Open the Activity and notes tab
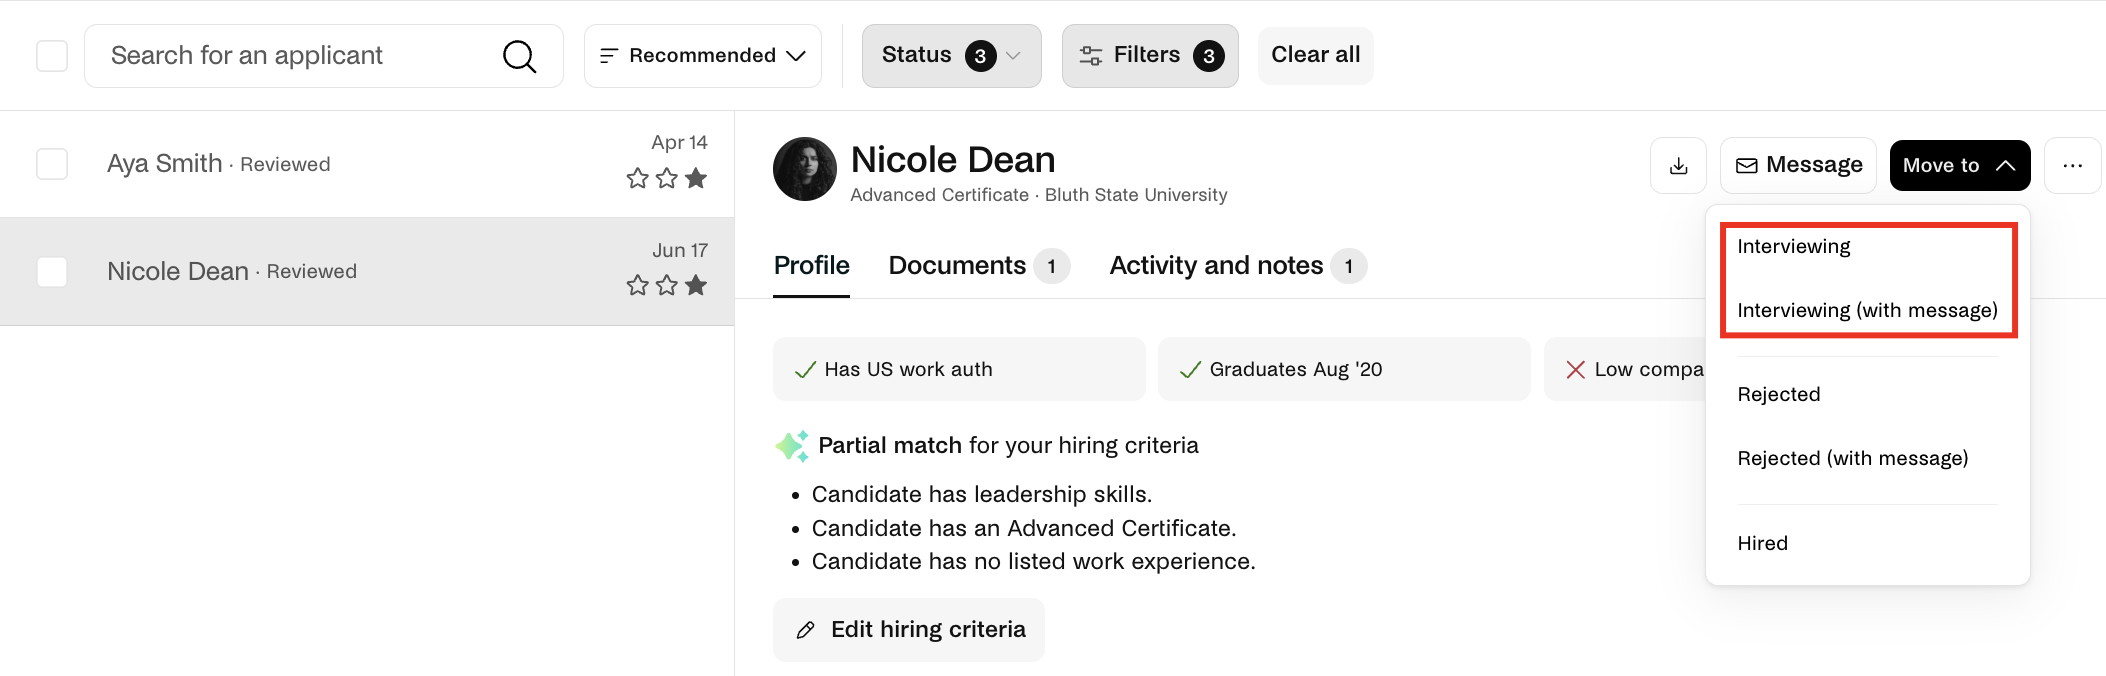Image resolution: width=2106 pixels, height=676 pixels. click(1238, 266)
